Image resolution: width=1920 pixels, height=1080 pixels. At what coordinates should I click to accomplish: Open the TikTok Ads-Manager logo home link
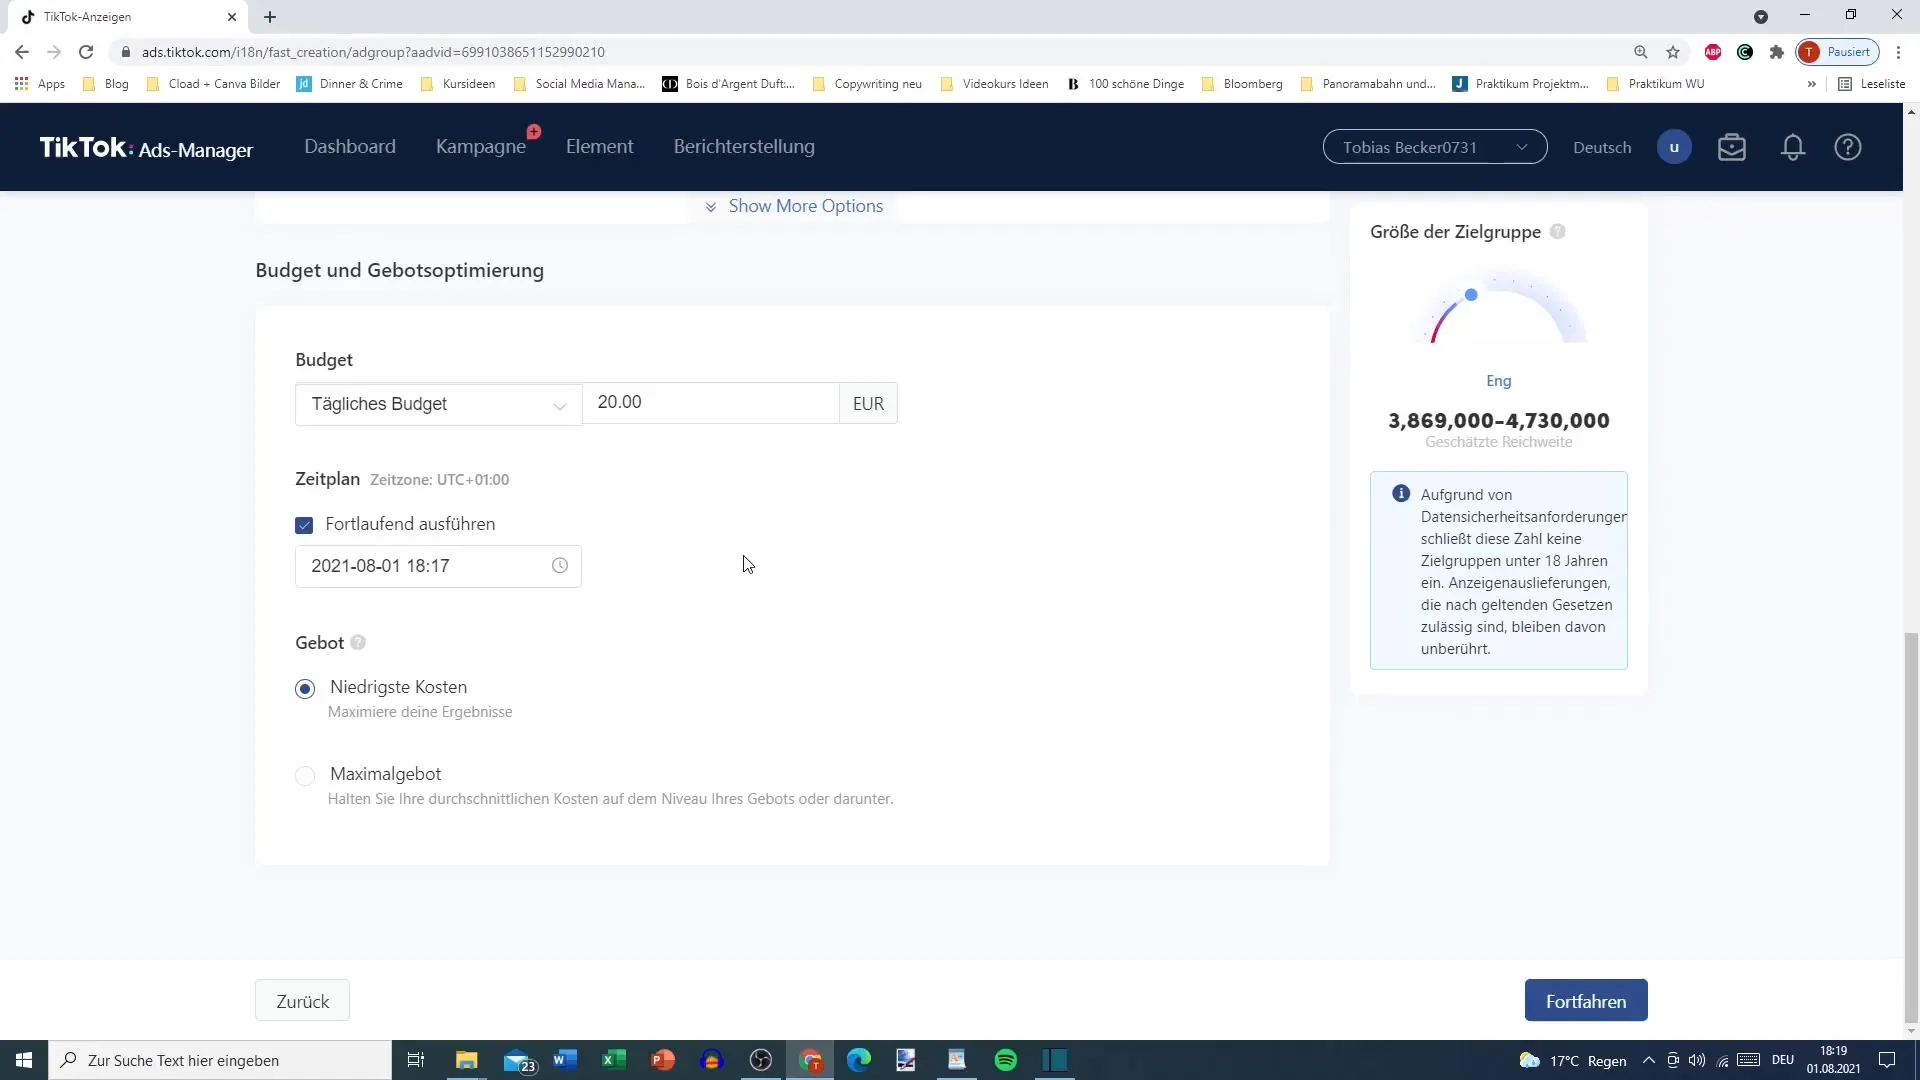146,148
